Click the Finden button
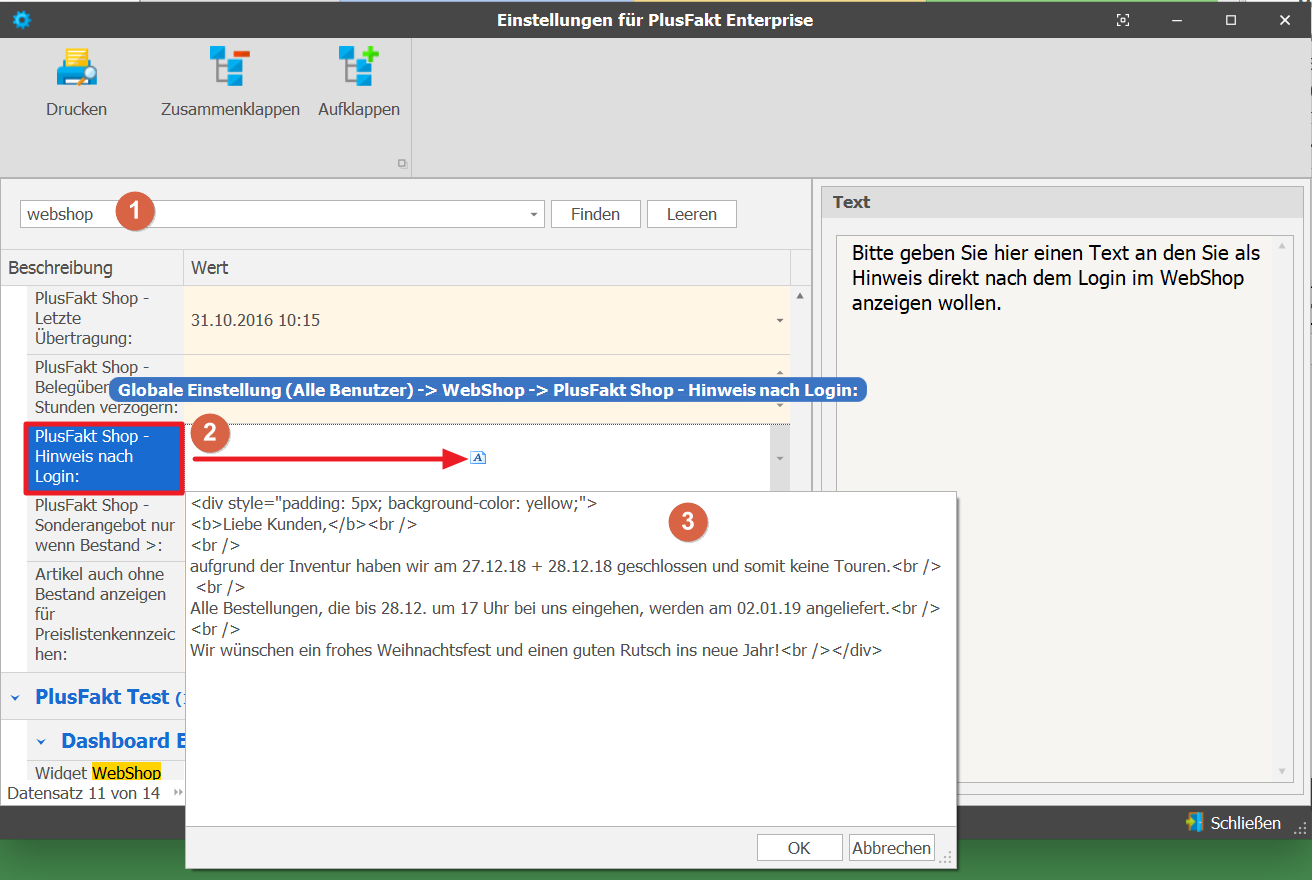This screenshot has height=880, width=1312. coord(595,214)
